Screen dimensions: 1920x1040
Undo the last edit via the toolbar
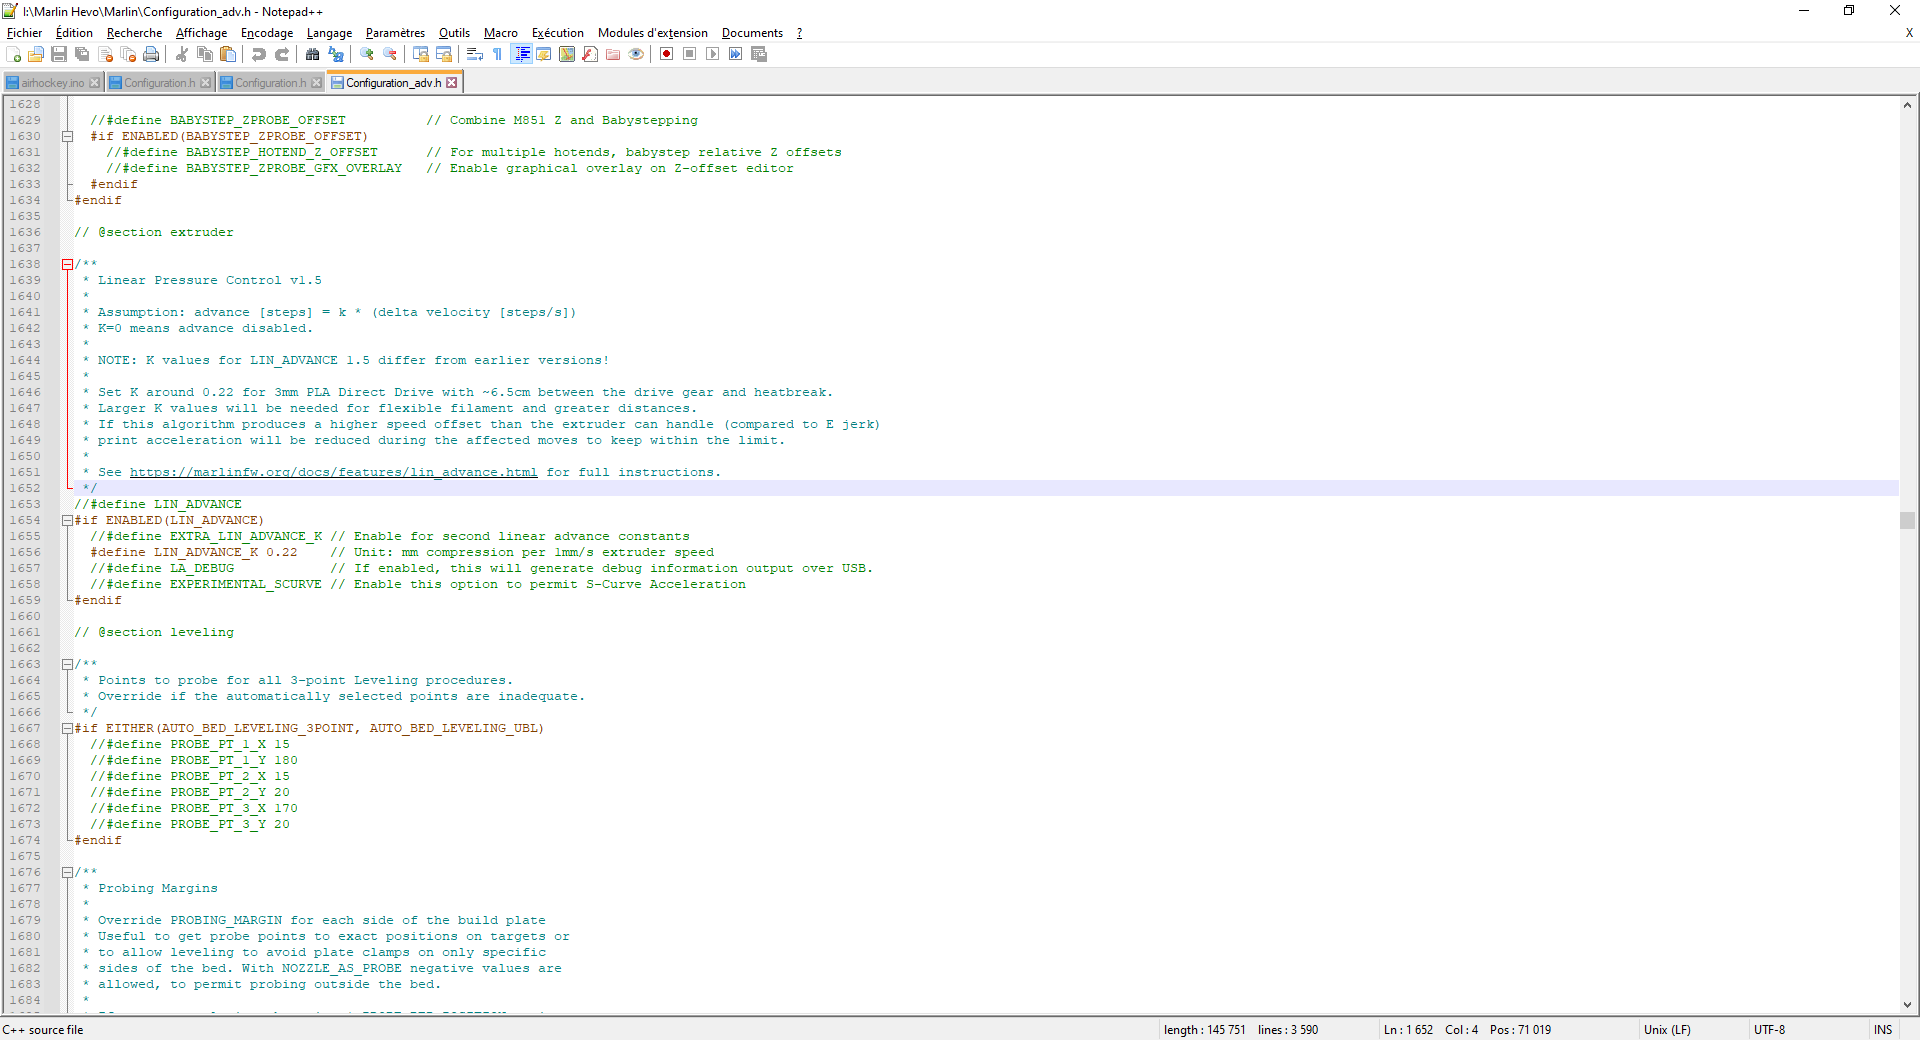259,54
